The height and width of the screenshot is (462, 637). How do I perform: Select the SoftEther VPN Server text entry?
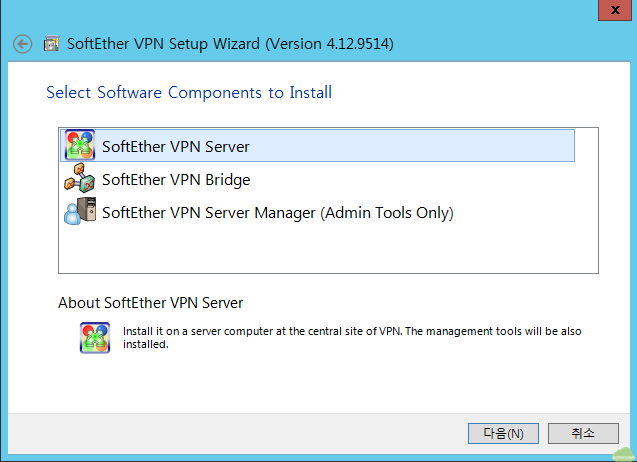coord(176,147)
